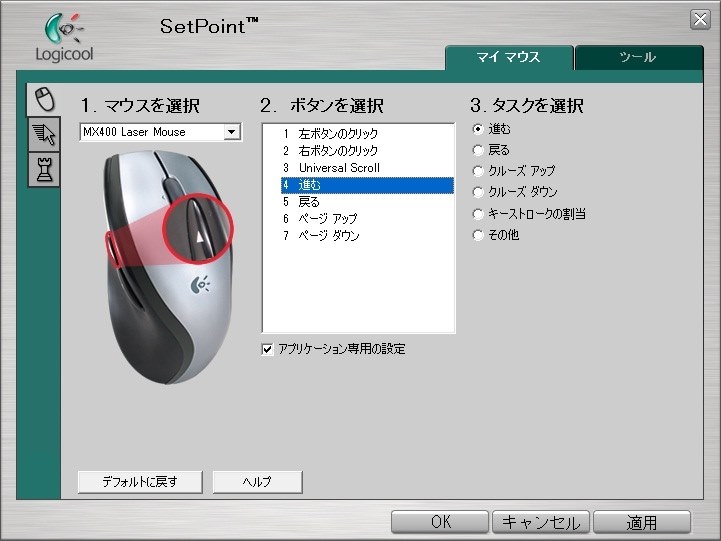This screenshot has width=721, height=541.
Task: Choose the クルーズ ダウン radio button
Action: point(478,192)
